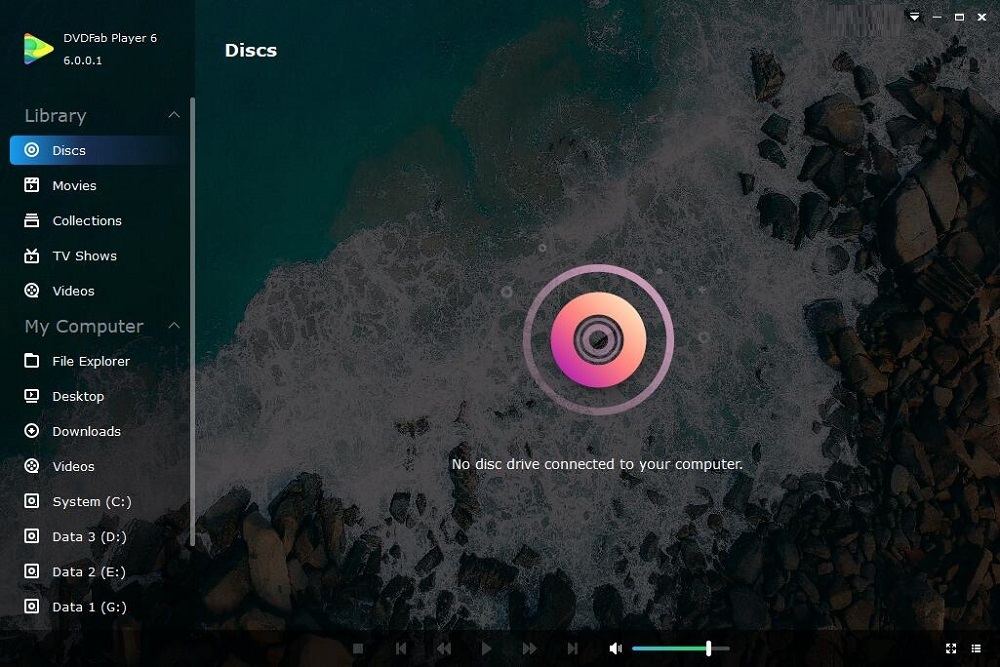This screenshot has width=1000, height=667.
Task: Skip to previous chapter button
Action: (x=401, y=649)
